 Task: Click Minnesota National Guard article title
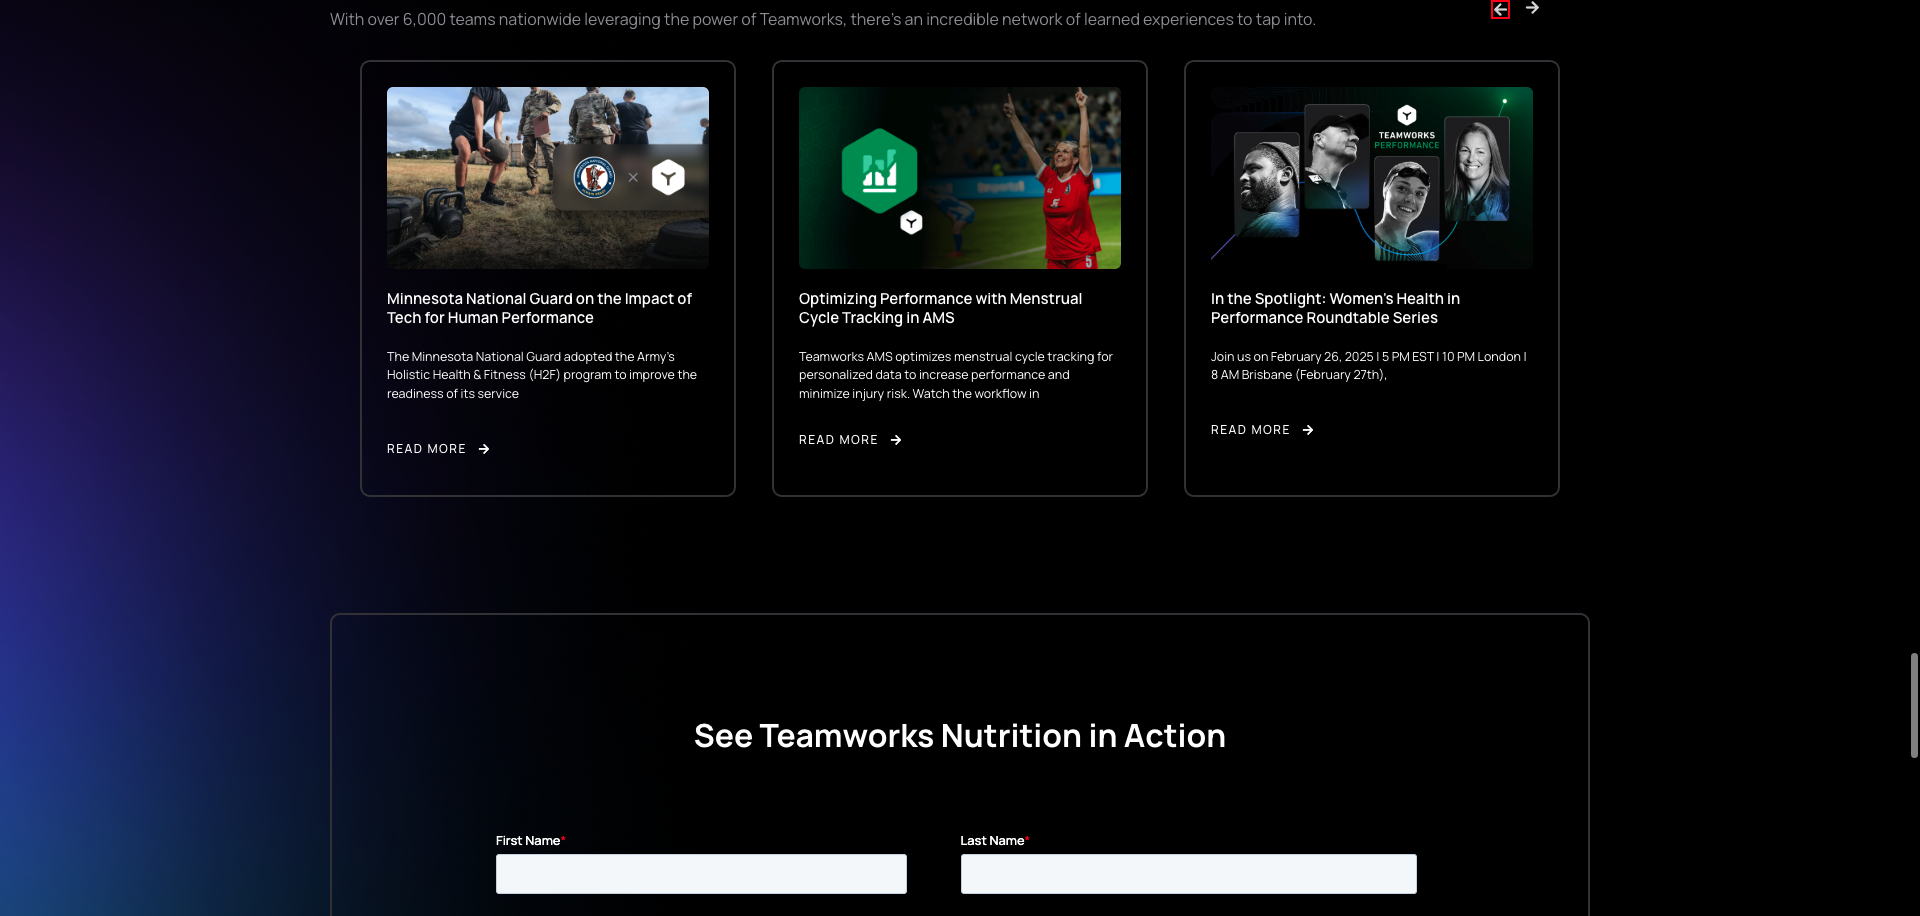point(539,308)
